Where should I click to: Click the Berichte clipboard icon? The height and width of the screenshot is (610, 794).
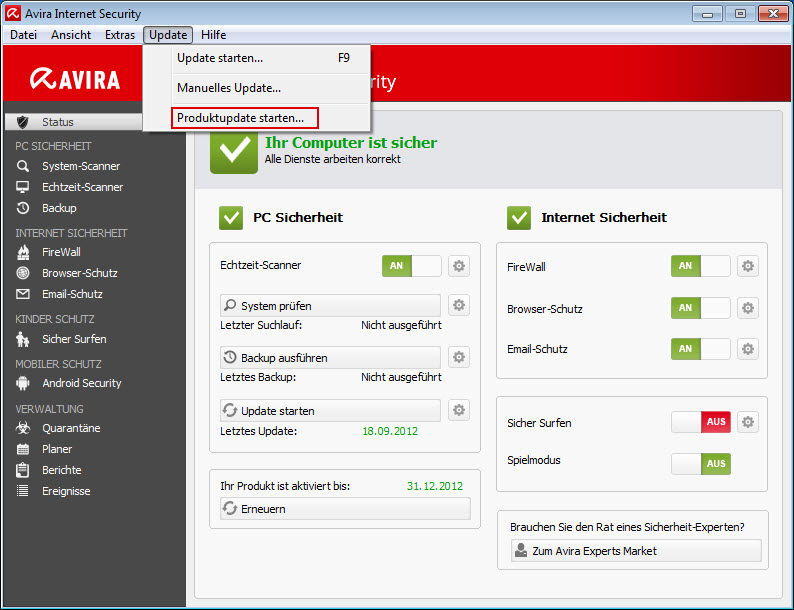(23, 470)
